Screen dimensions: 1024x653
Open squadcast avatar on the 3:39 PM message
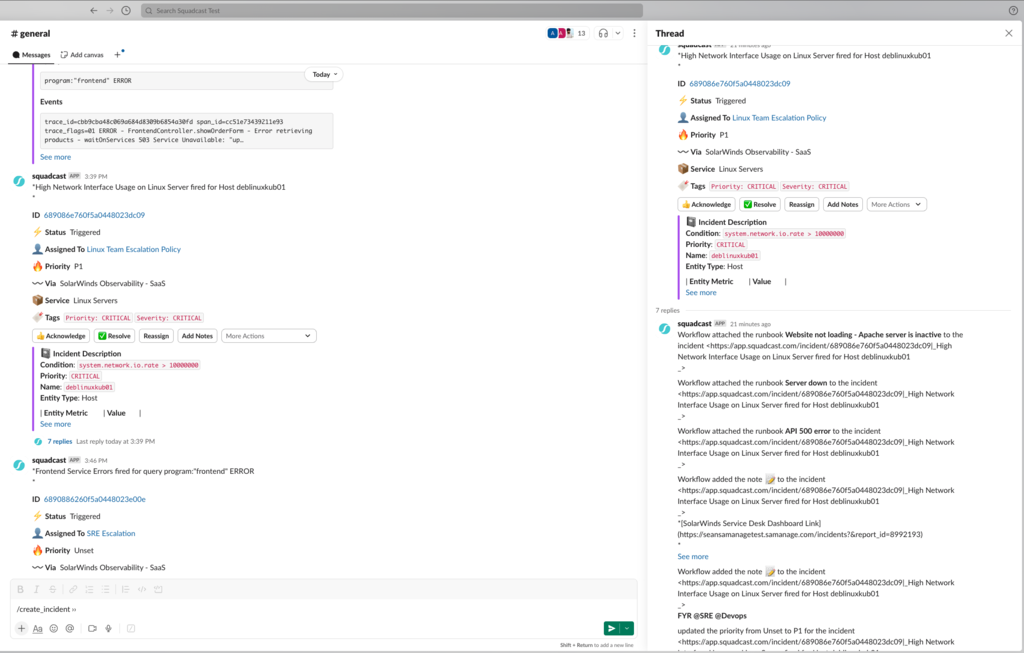tap(20, 181)
